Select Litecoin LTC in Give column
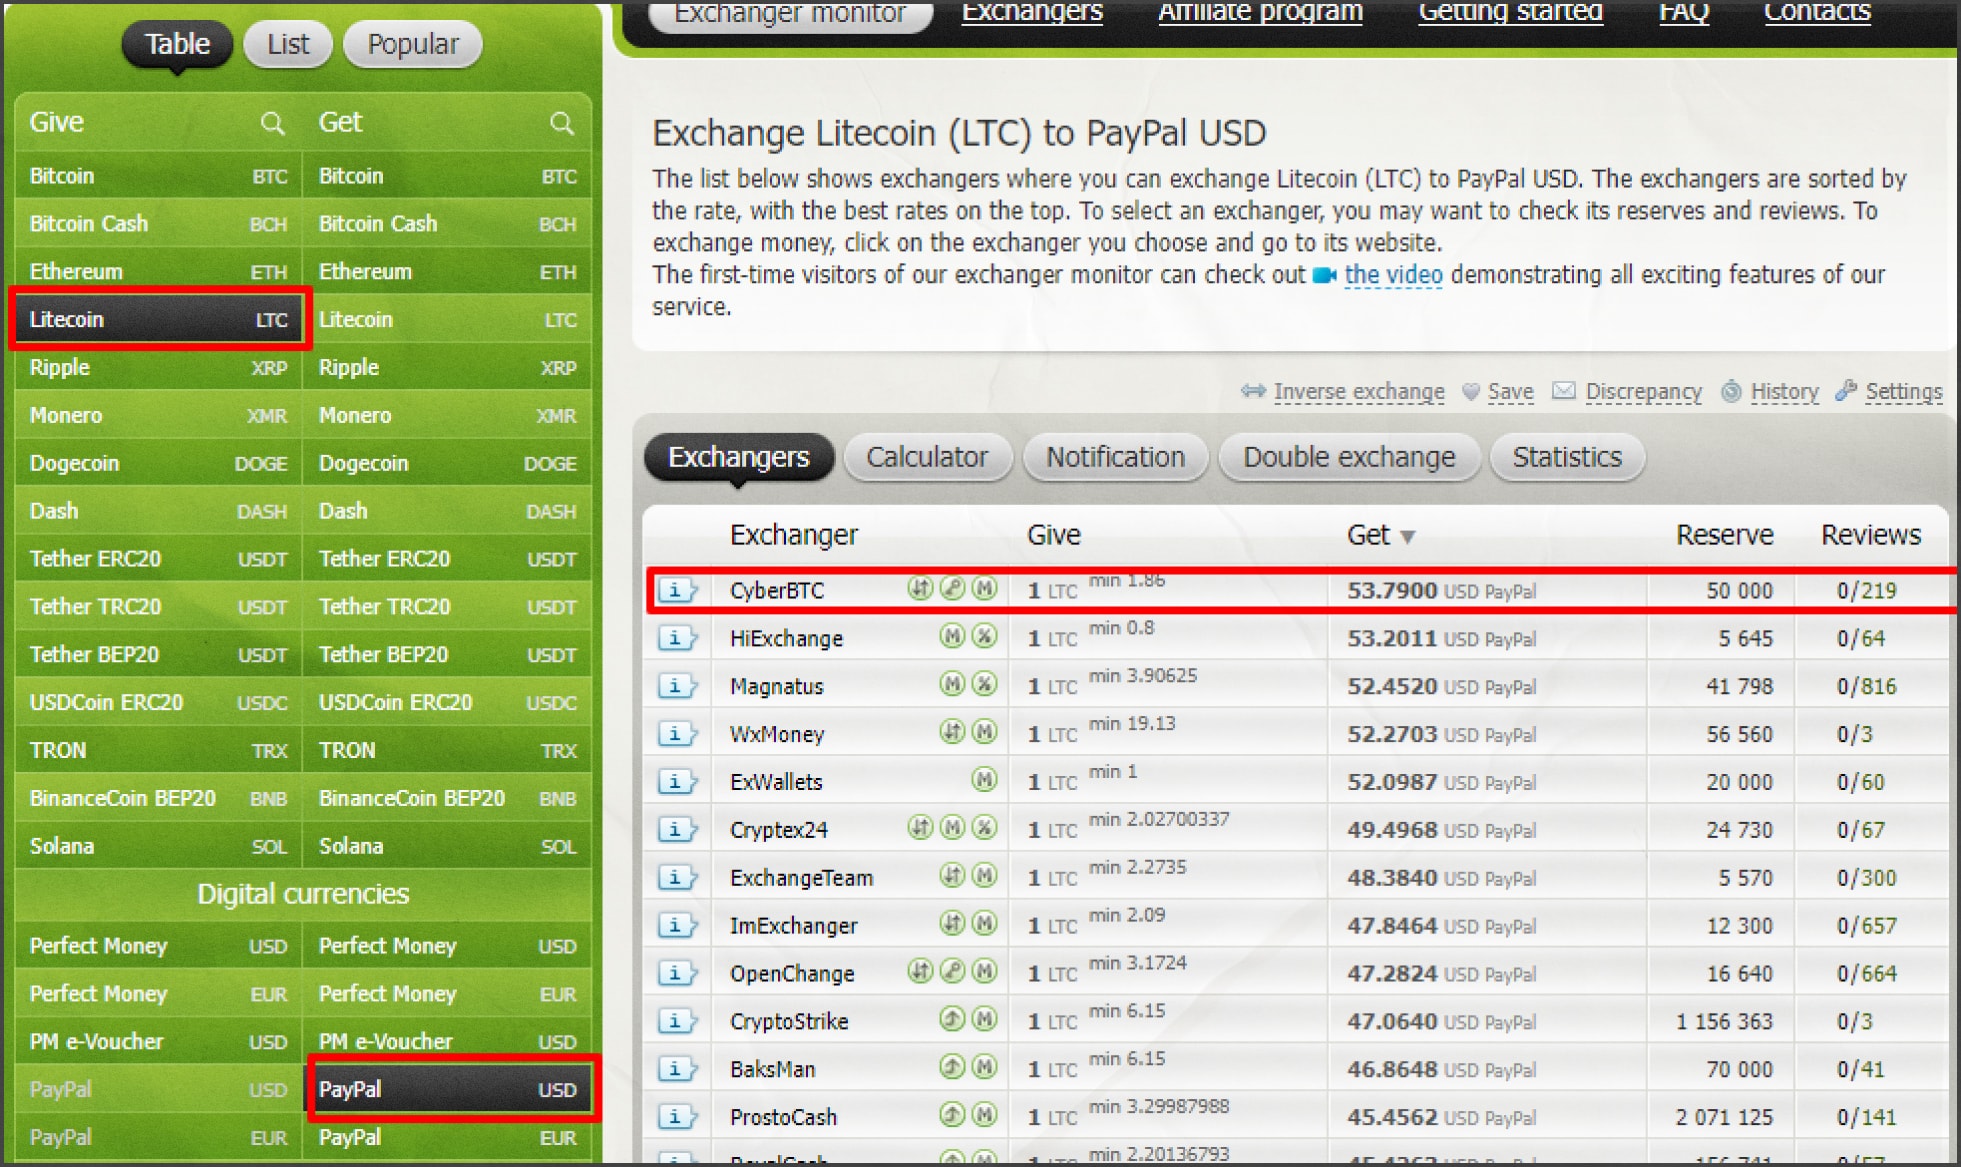The width and height of the screenshot is (1961, 1167). point(158,320)
